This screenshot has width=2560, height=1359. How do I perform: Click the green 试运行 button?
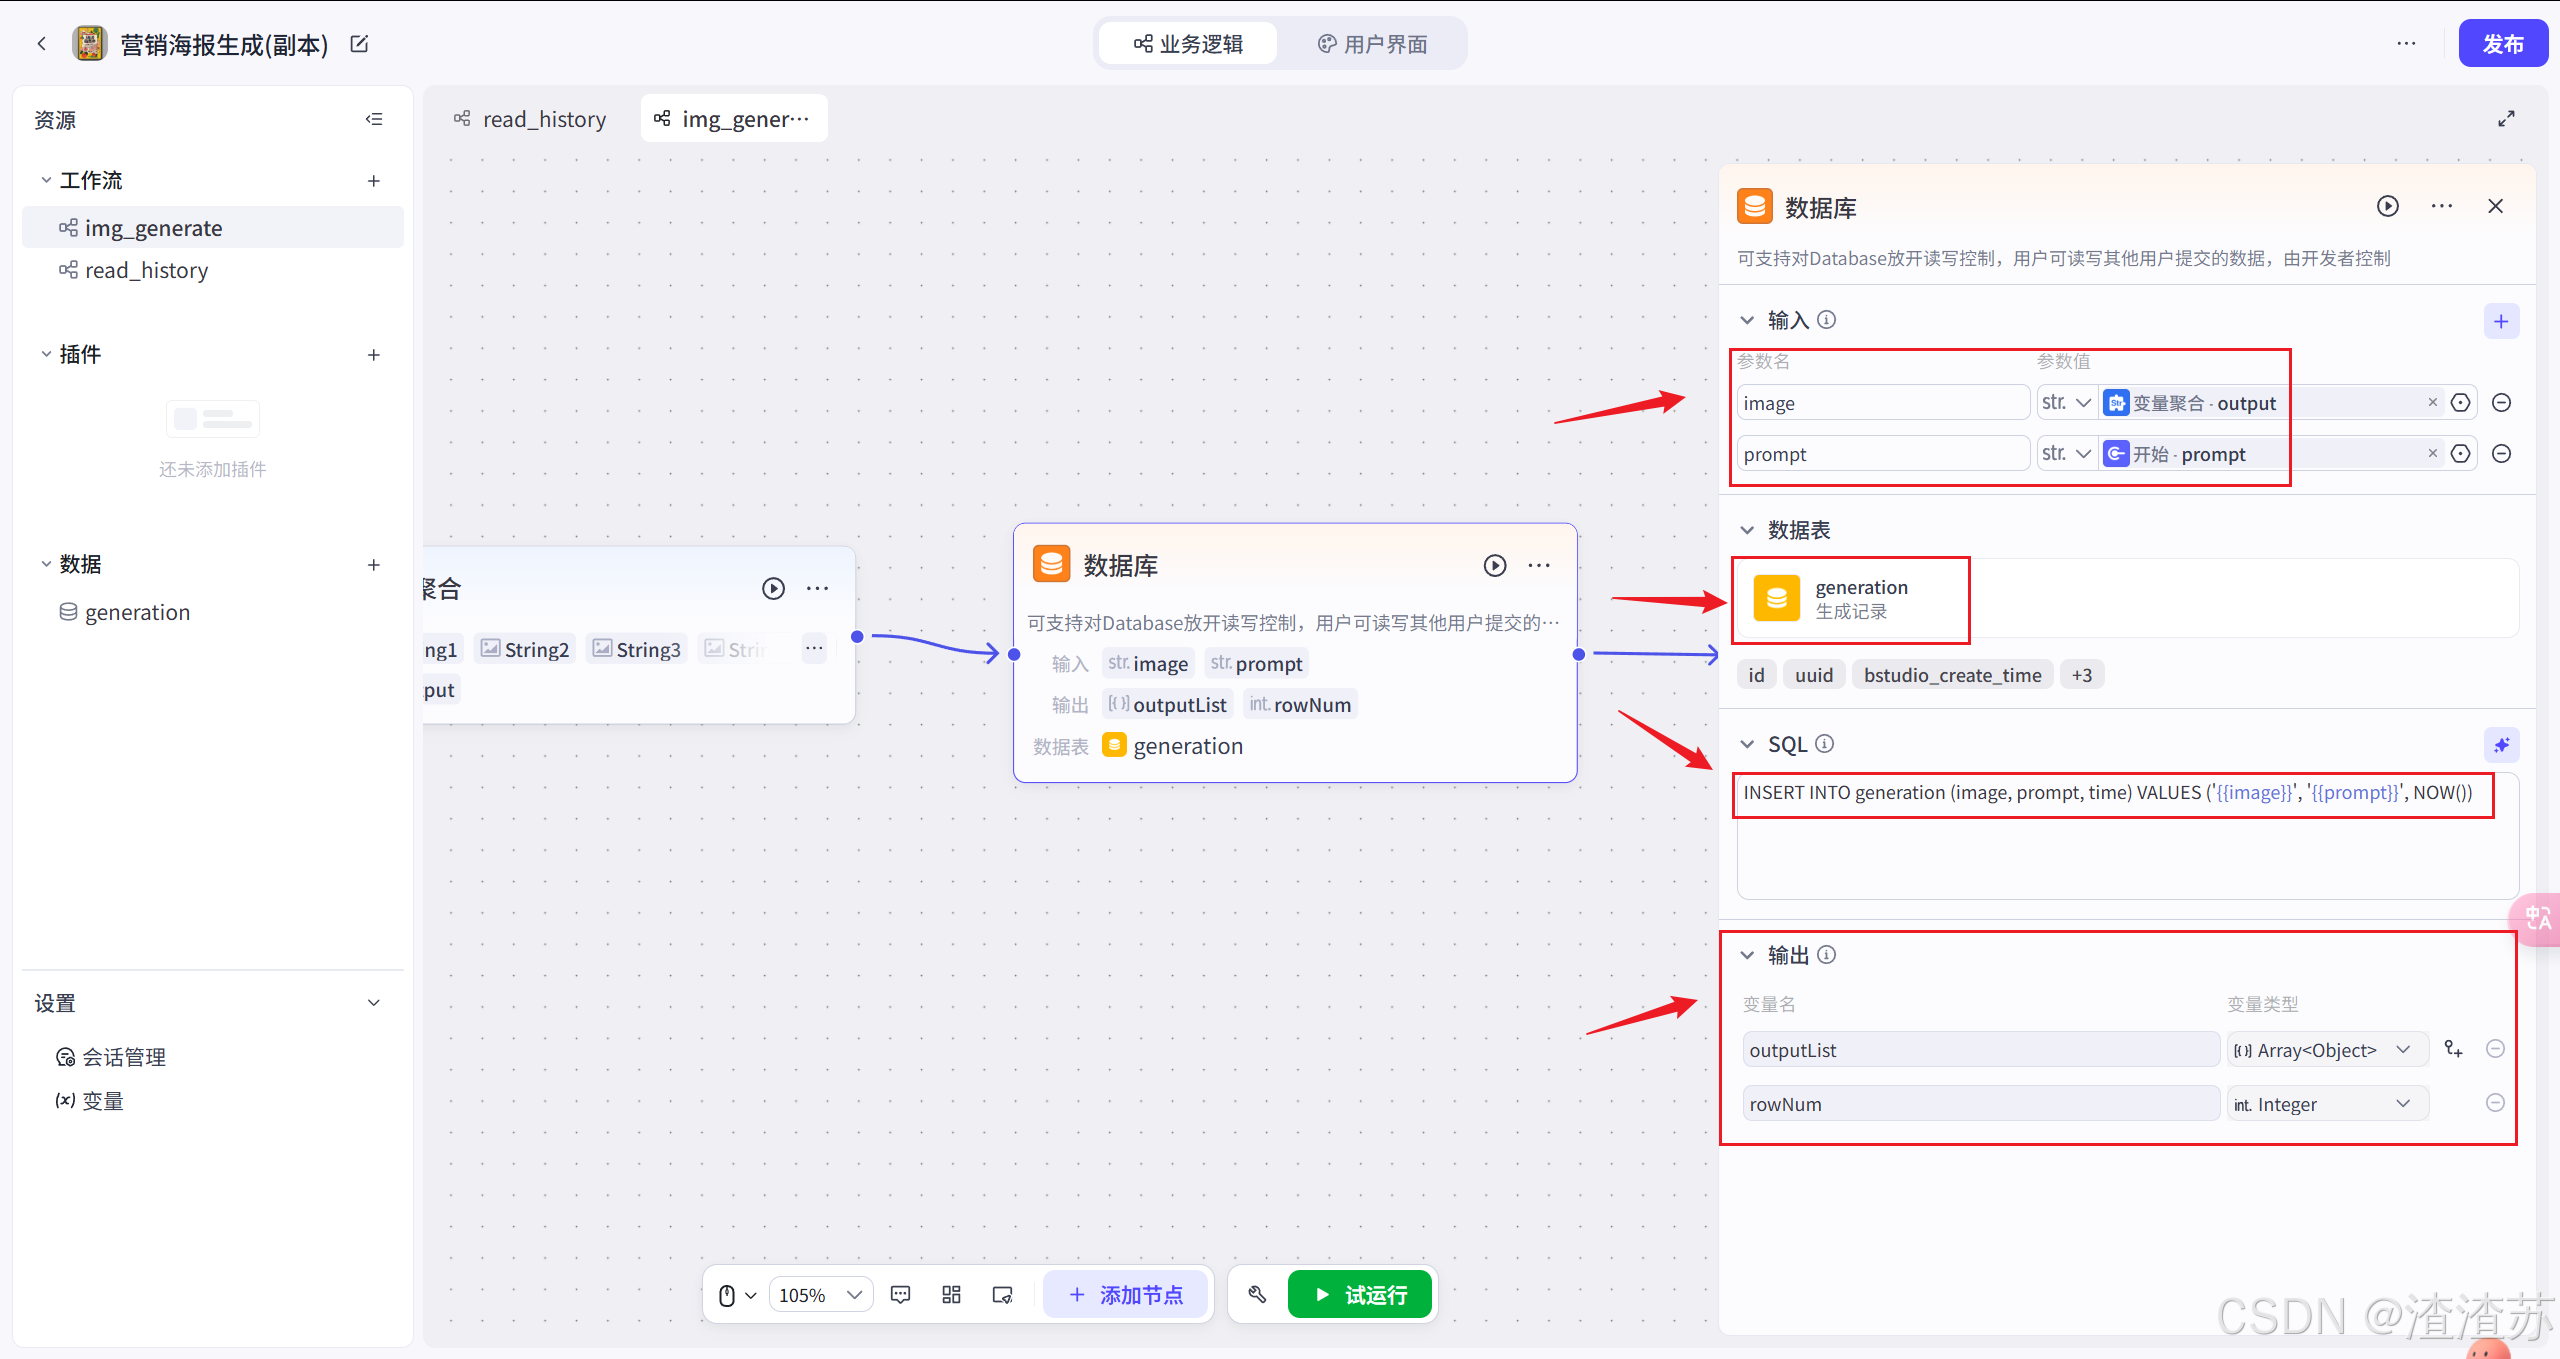coord(1360,1295)
